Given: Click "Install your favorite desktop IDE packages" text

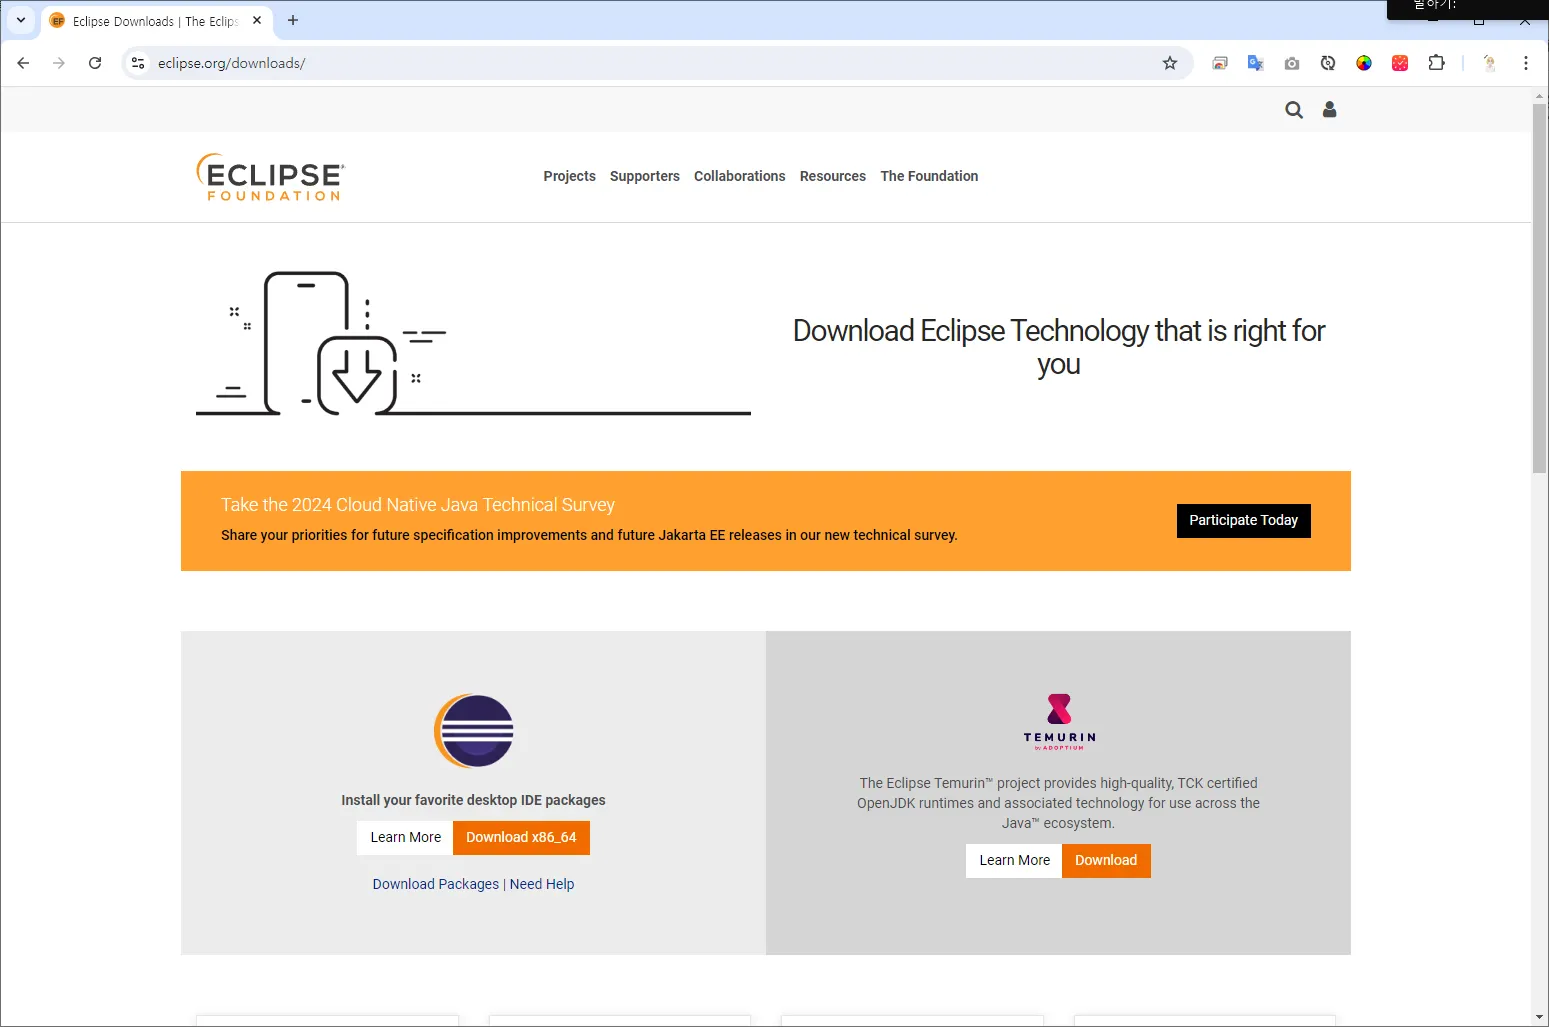Looking at the screenshot, I should pyautogui.click(x=473, y=800).
